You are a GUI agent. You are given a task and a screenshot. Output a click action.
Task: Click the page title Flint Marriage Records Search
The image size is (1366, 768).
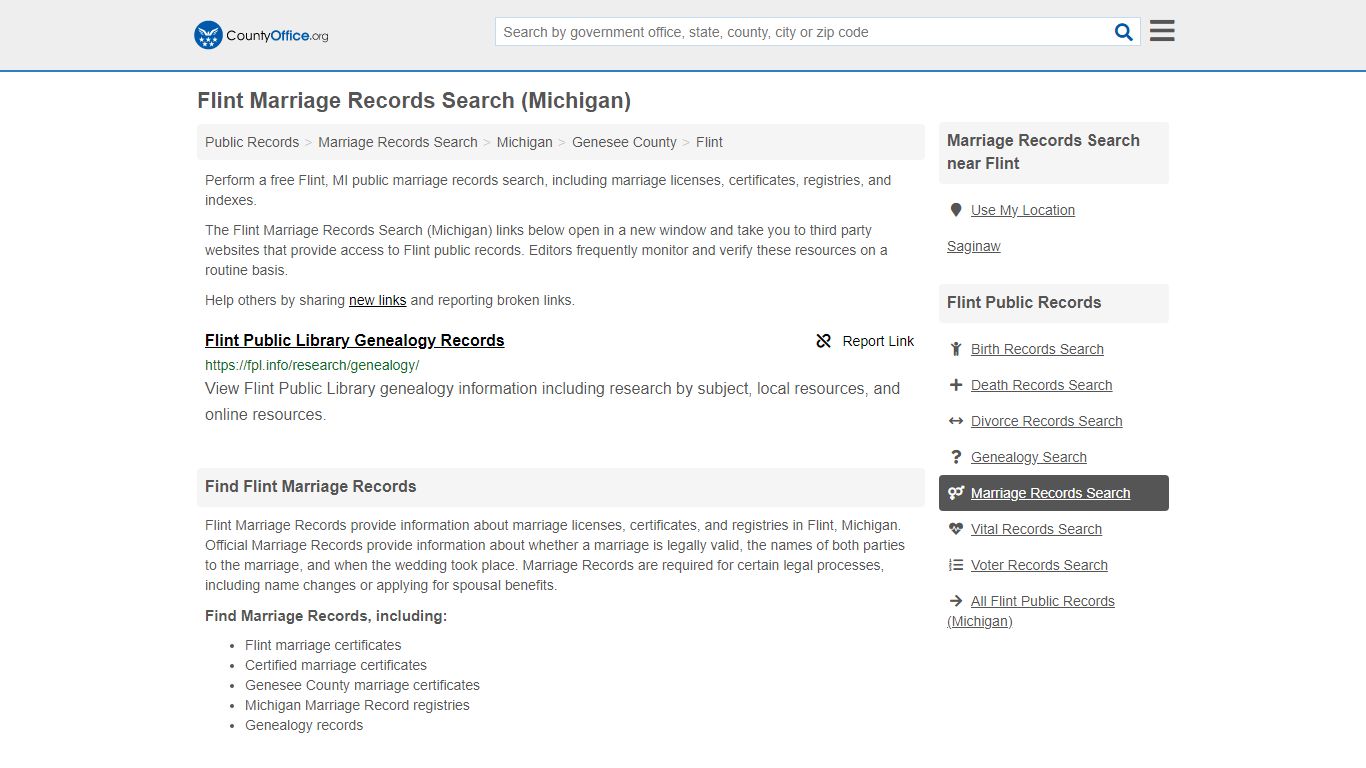pos(414,101)
